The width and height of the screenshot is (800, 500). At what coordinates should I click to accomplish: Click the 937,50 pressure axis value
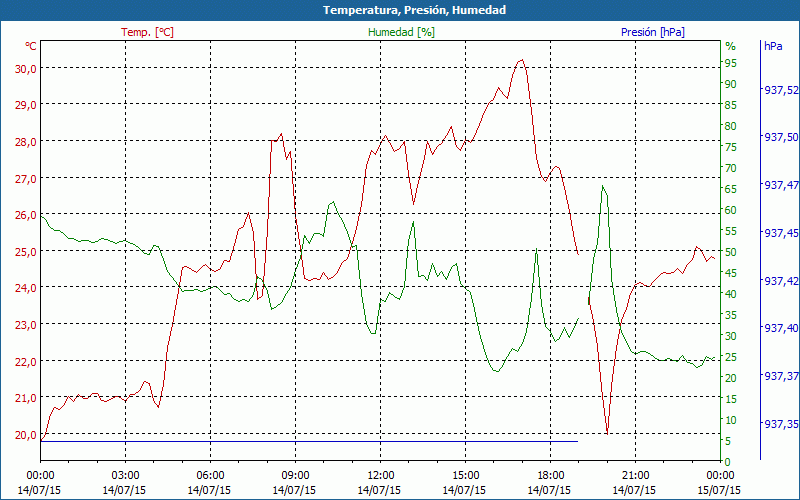(781, 137)
